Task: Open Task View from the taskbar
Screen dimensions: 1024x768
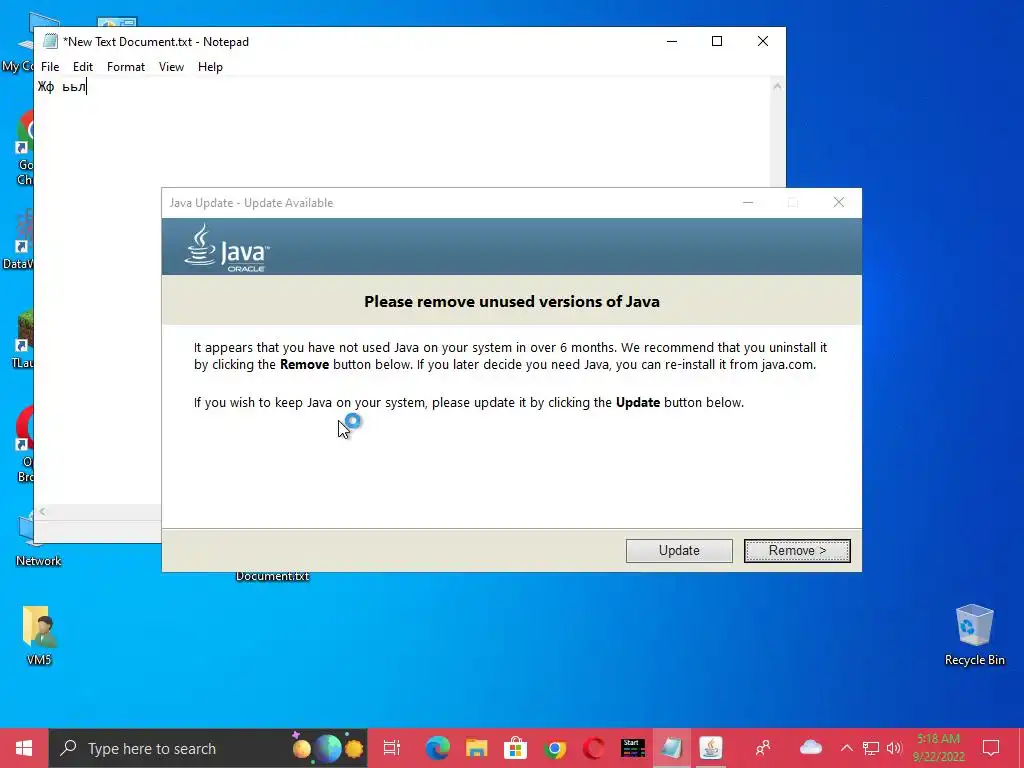Action: pos(392,748)
